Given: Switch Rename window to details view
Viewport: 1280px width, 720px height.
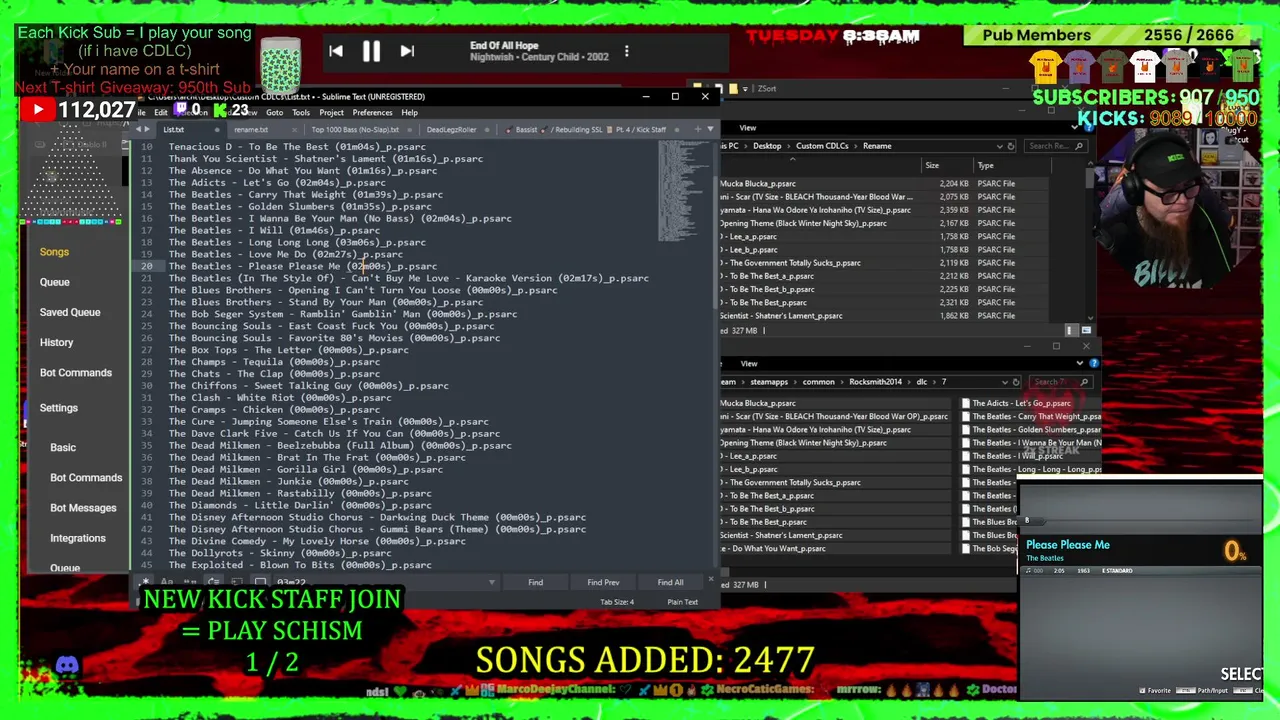Looking at the screenshot, I should pos(1070,330).
